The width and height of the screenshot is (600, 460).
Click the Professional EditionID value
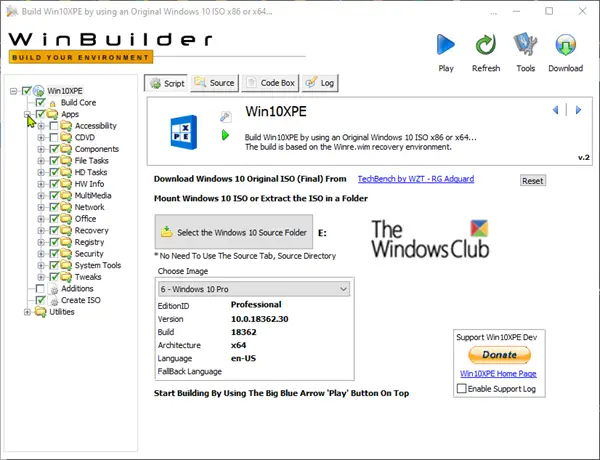tap(256, 305)
